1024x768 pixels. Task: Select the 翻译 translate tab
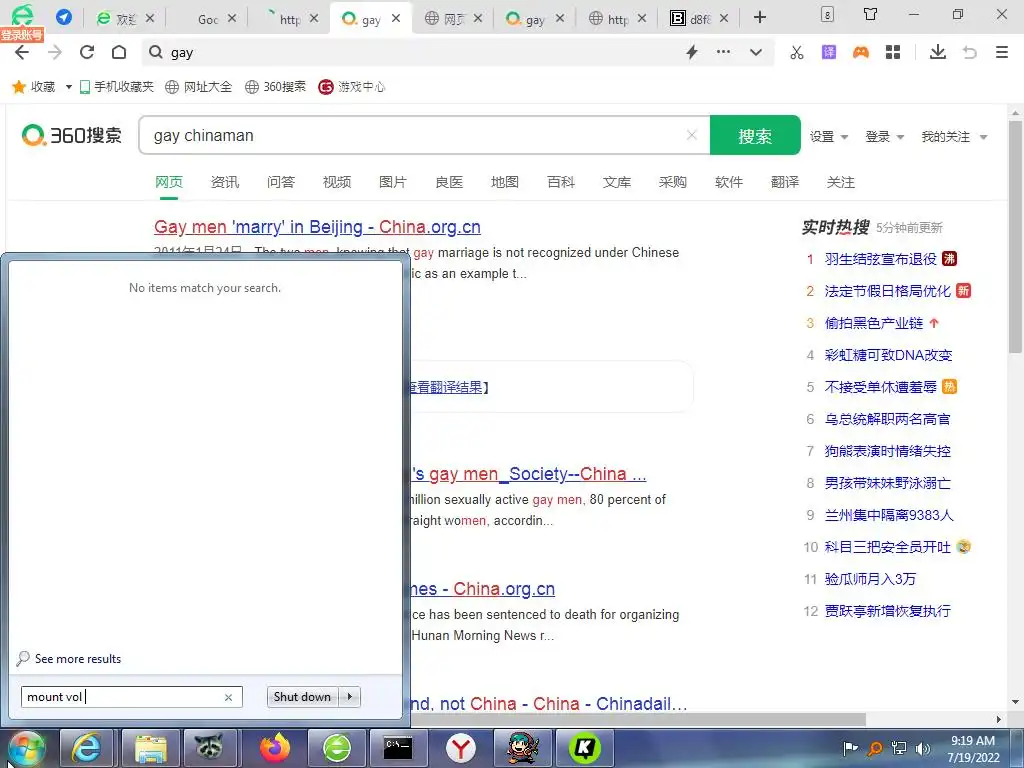click(784, 182)
